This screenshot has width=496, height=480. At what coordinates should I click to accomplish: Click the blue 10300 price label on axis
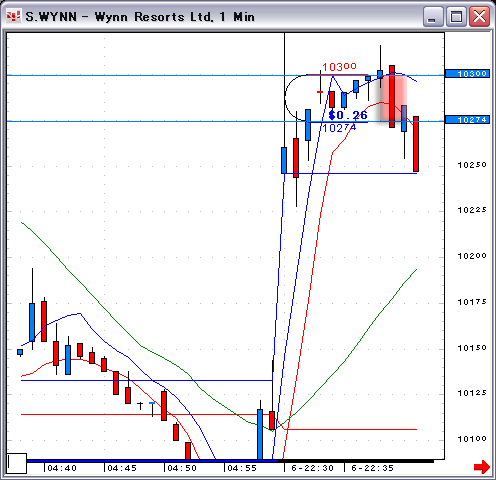tap(467, 74)
